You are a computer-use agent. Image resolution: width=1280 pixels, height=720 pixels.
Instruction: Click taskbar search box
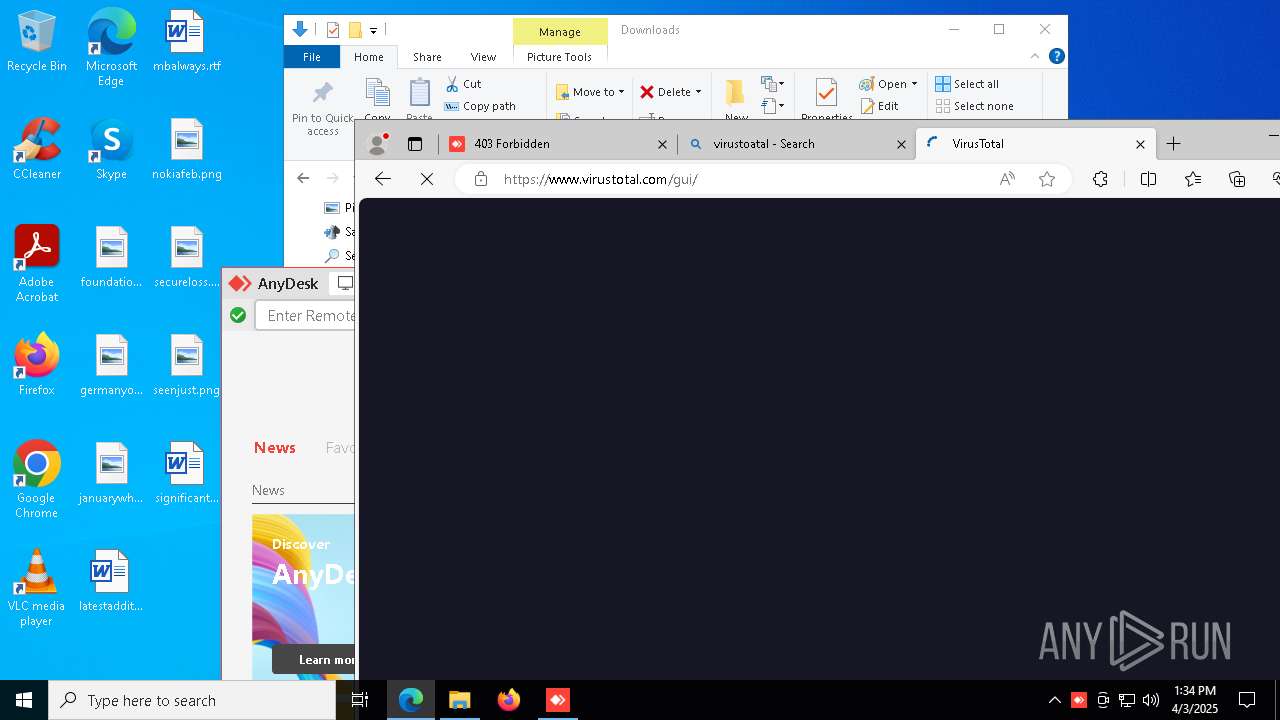pos(192,700)
